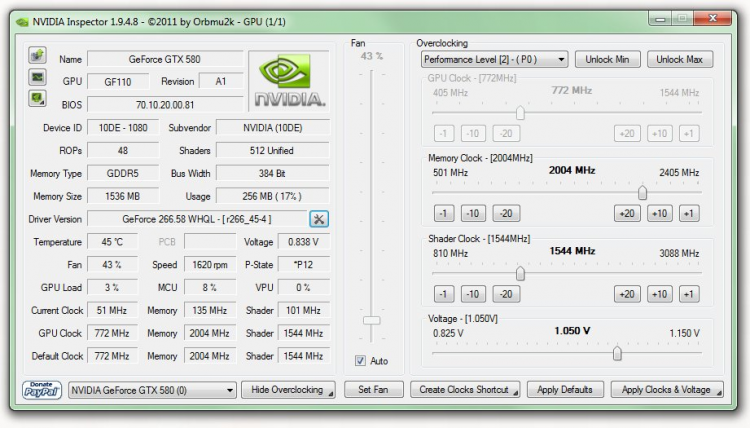Click the fan speed vertical slider handle
This screenshot has height=428, width=750.
point(372,320)
